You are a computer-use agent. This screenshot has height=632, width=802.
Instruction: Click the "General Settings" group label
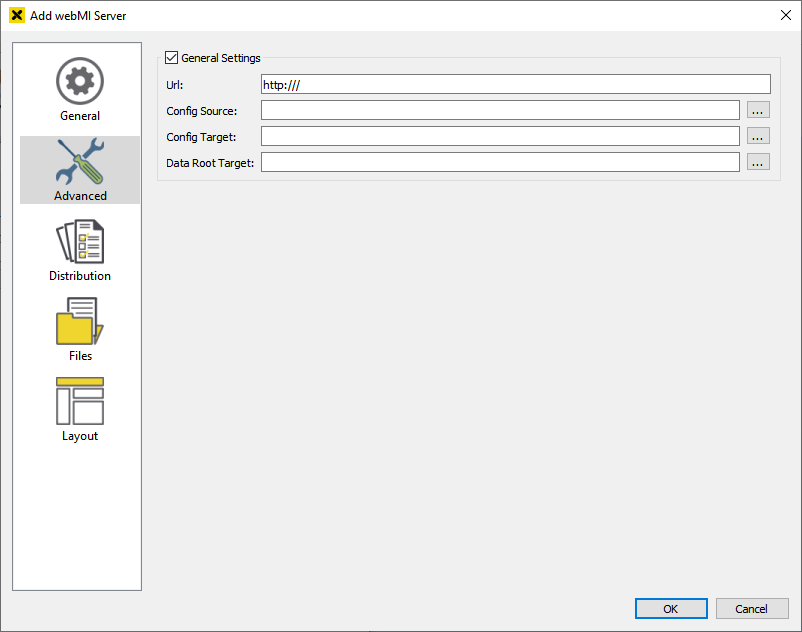tap(221, 58)
